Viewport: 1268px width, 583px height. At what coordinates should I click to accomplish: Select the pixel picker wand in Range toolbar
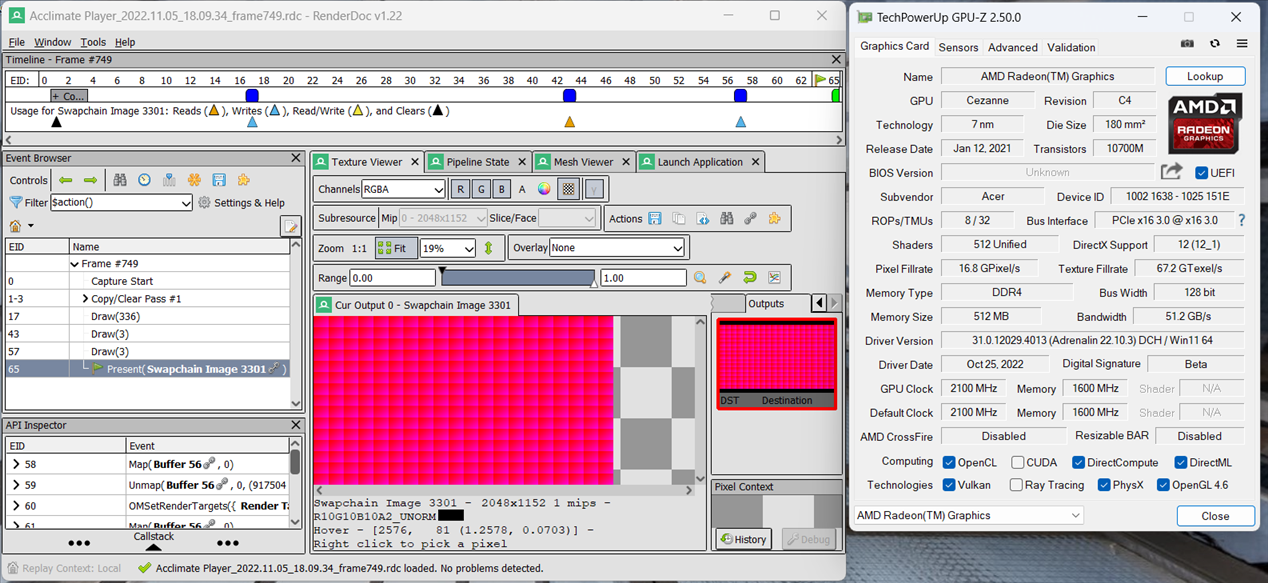(x=725, y=278)
